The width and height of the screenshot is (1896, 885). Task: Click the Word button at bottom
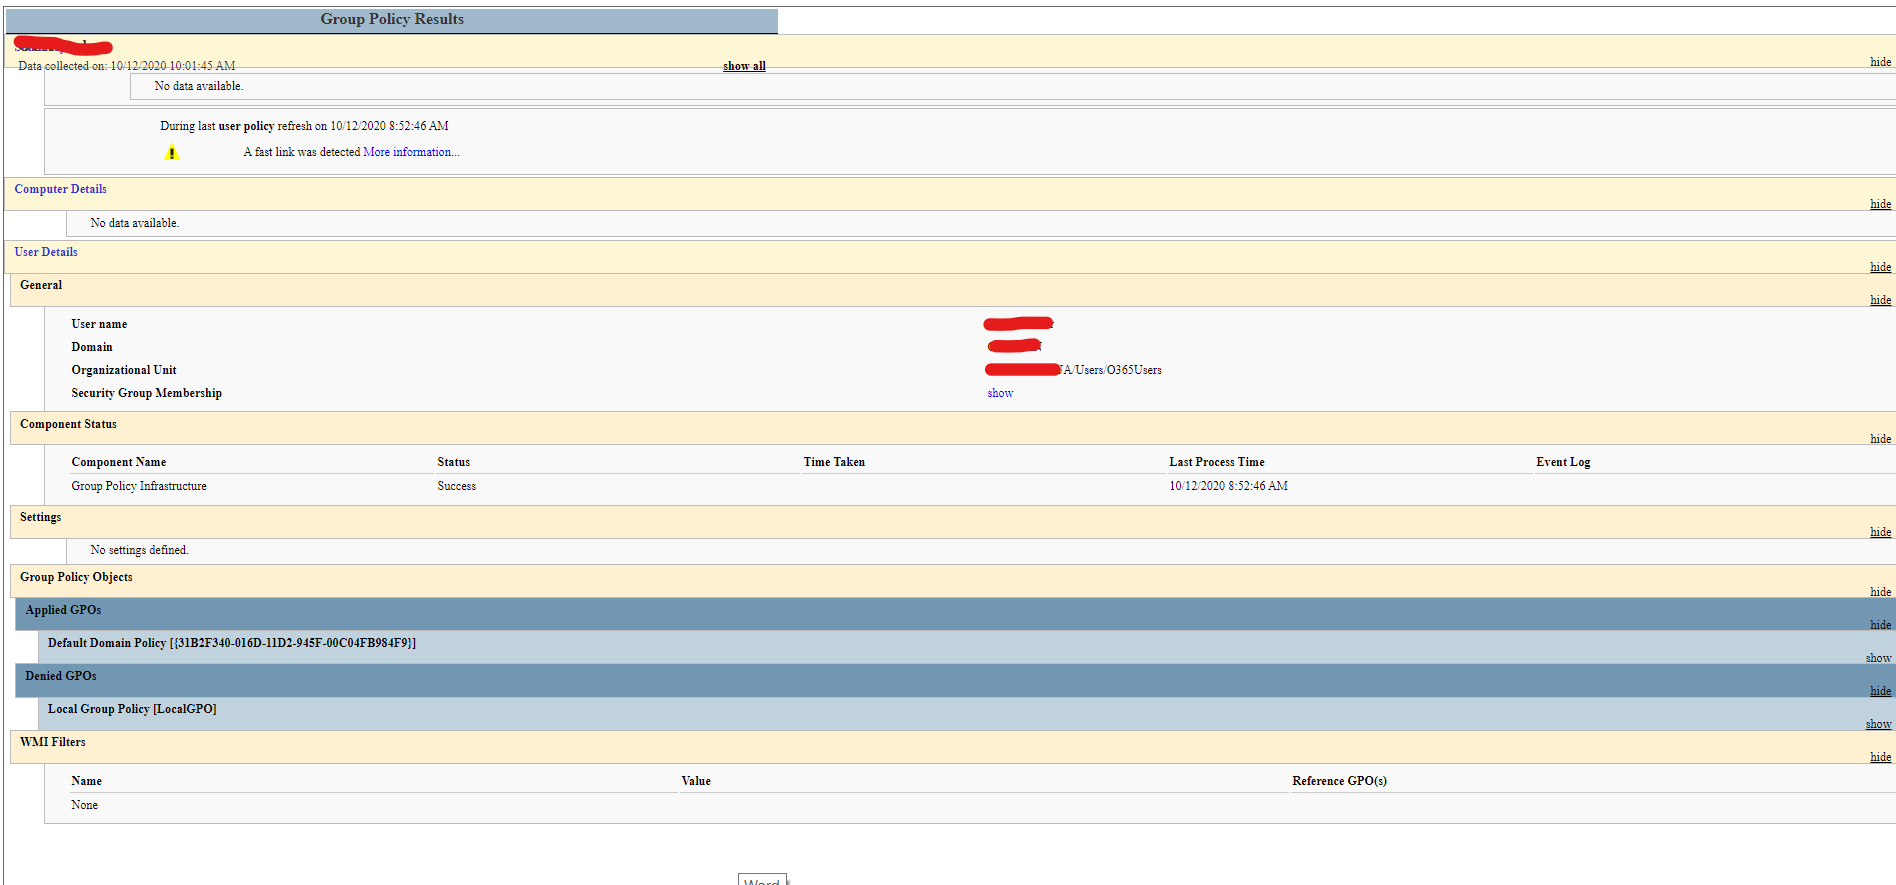pos(762,880)
